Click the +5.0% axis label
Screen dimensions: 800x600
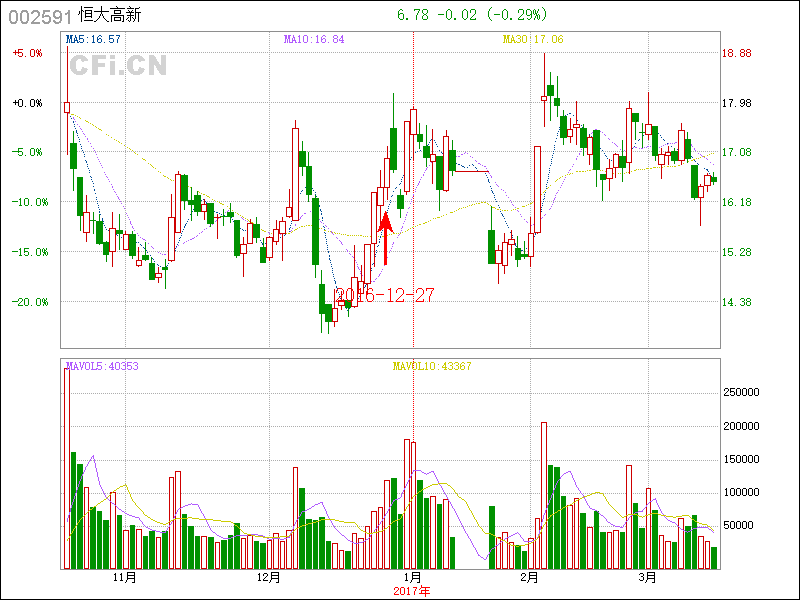[28, 53]
